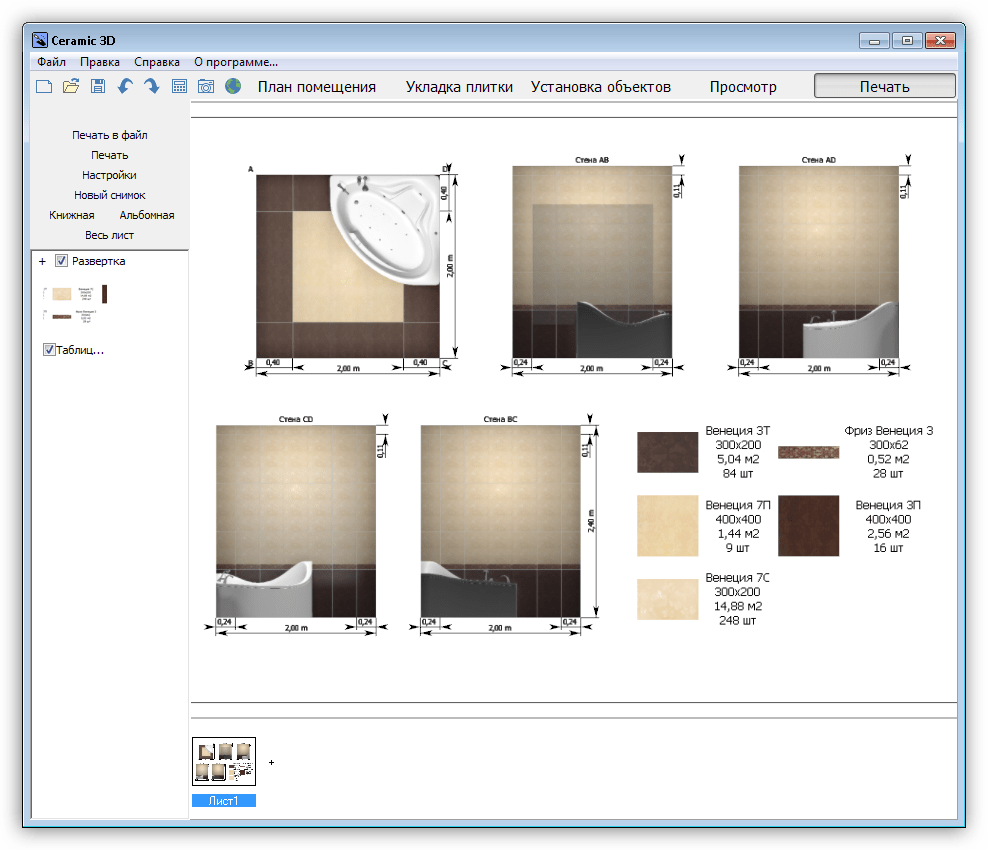Open the Справка menu
Image resolution: width=988 pixels, height=850 pixels.
pyautogui.click(x=157, y=62)
